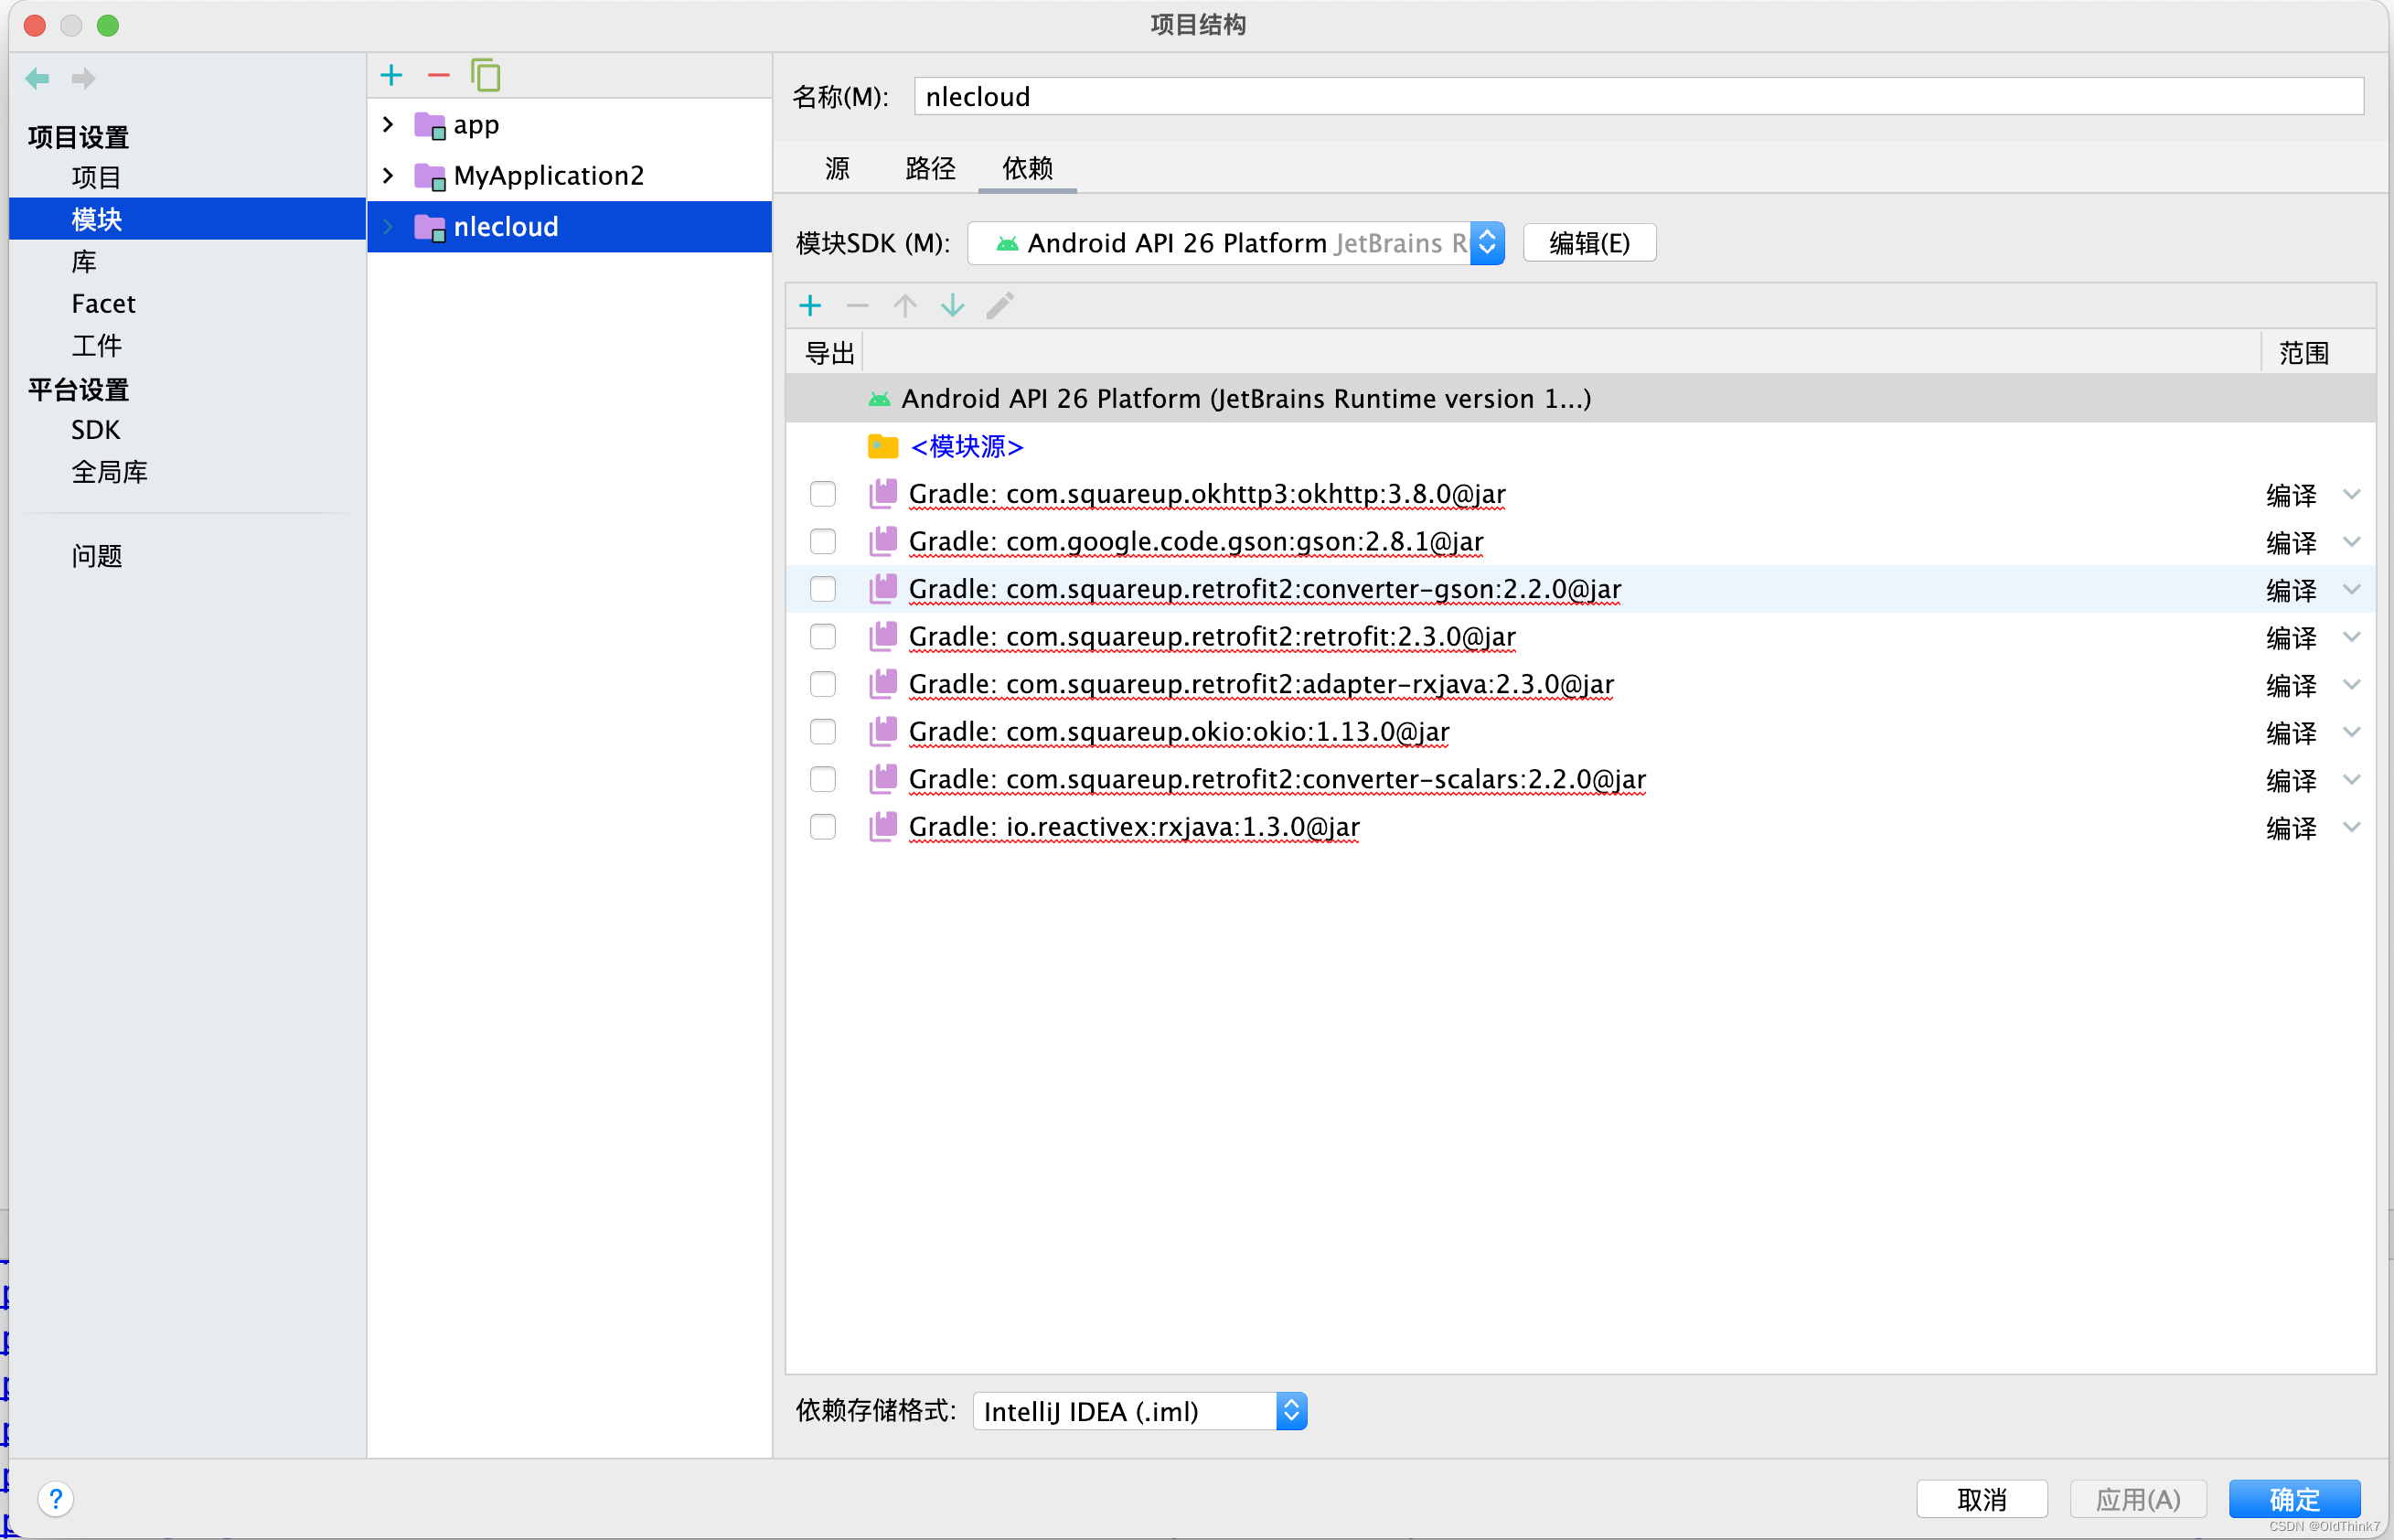Click the module source folder icon
2394x1540 pixels.
[x=882, y=446]
